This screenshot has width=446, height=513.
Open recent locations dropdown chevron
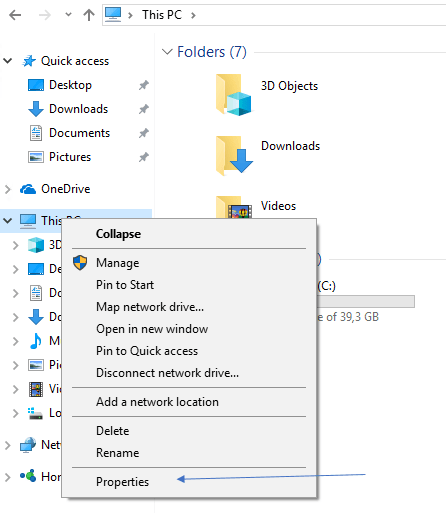68,15
